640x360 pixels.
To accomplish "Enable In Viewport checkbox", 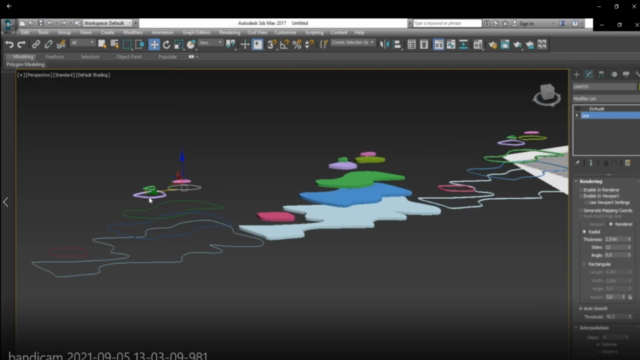I will click(x=581, y=196).
